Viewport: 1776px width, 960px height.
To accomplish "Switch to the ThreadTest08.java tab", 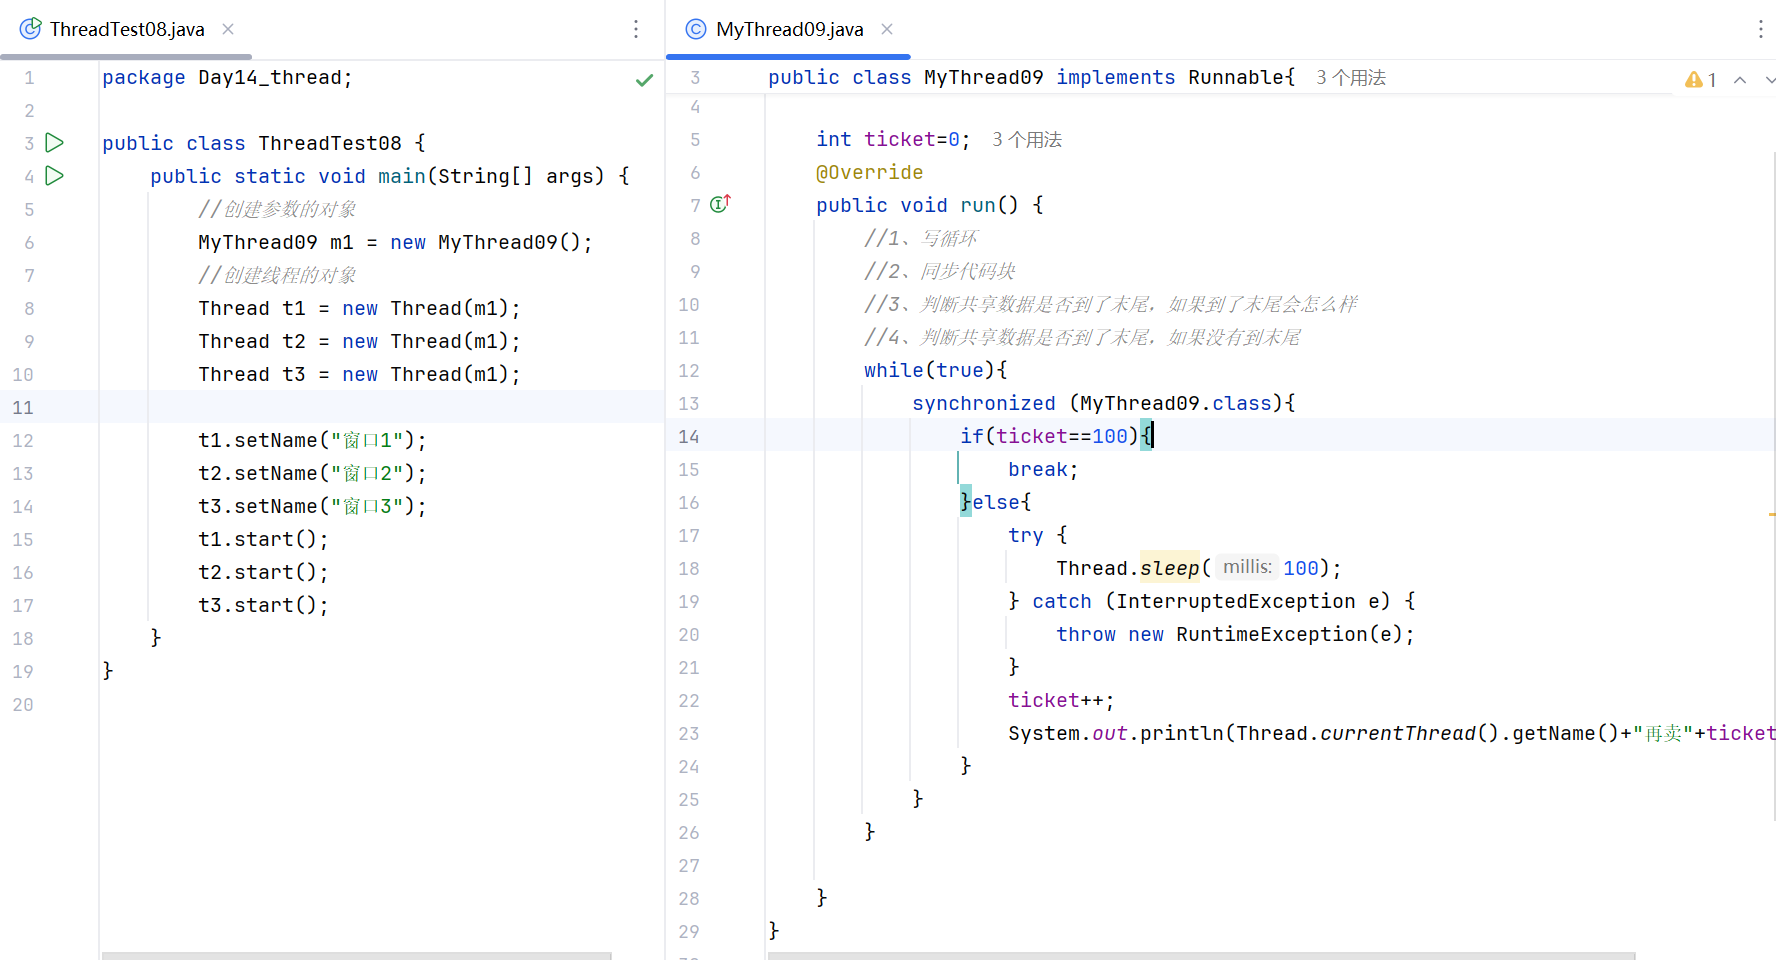I will [x=127, y=29].
